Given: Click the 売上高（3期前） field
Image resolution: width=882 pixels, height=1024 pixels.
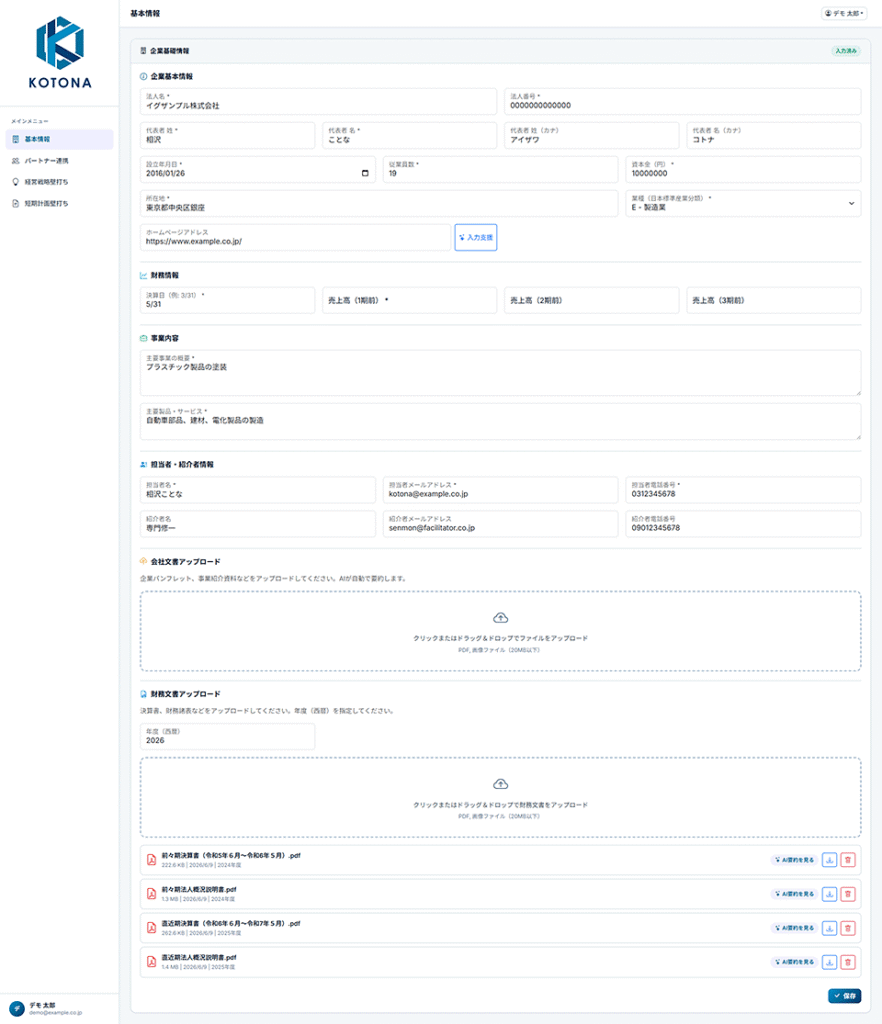Looking at the screenshot, I should click(774, 300).
